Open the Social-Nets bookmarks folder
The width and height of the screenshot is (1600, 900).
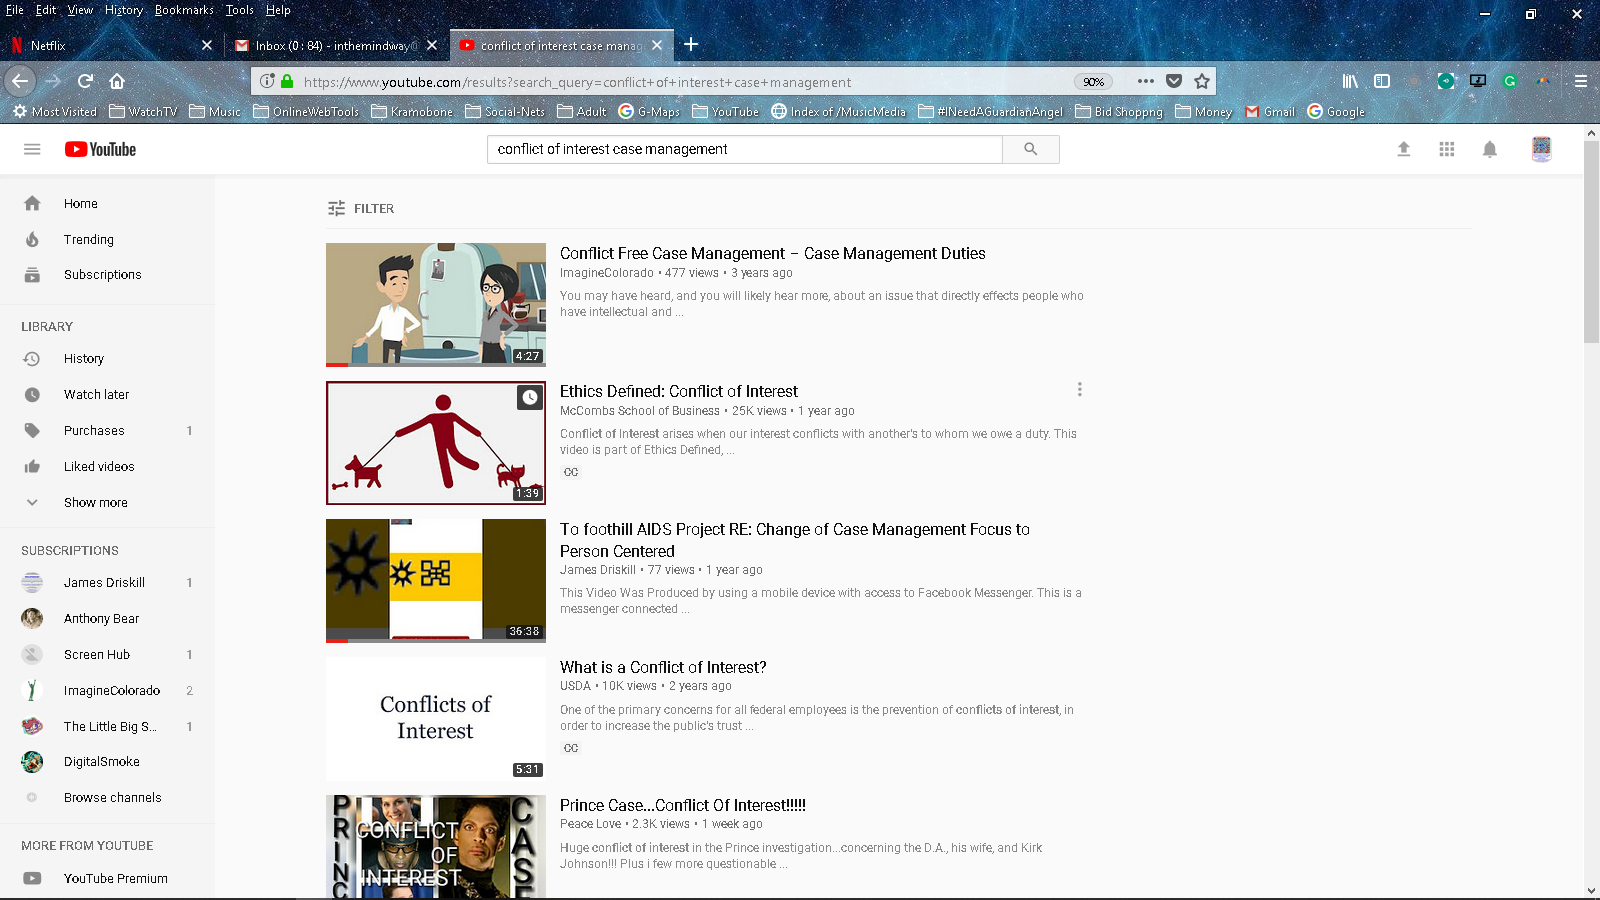[505, 112]
